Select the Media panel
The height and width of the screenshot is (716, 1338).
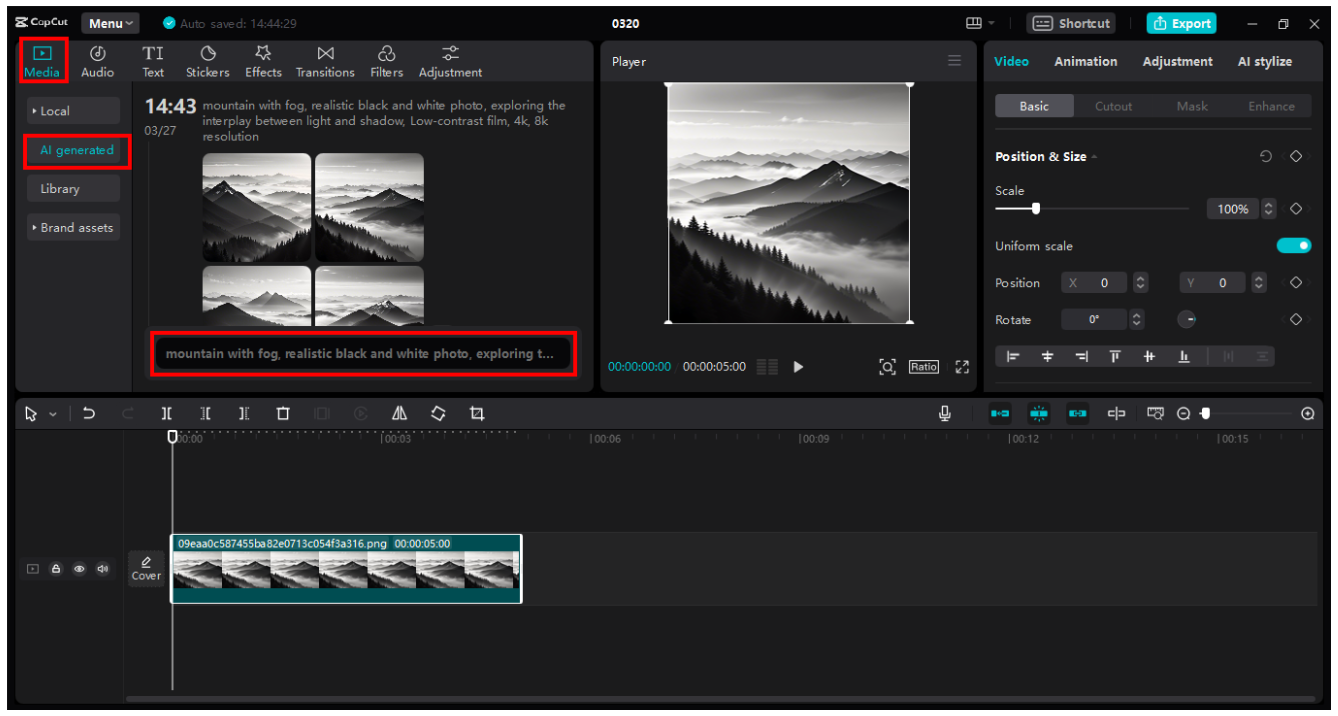click(43, 61)
